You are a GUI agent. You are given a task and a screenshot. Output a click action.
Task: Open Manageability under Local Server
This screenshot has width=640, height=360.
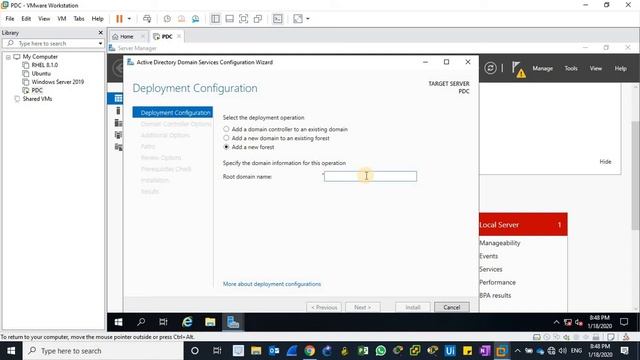[x=500, y=243]
